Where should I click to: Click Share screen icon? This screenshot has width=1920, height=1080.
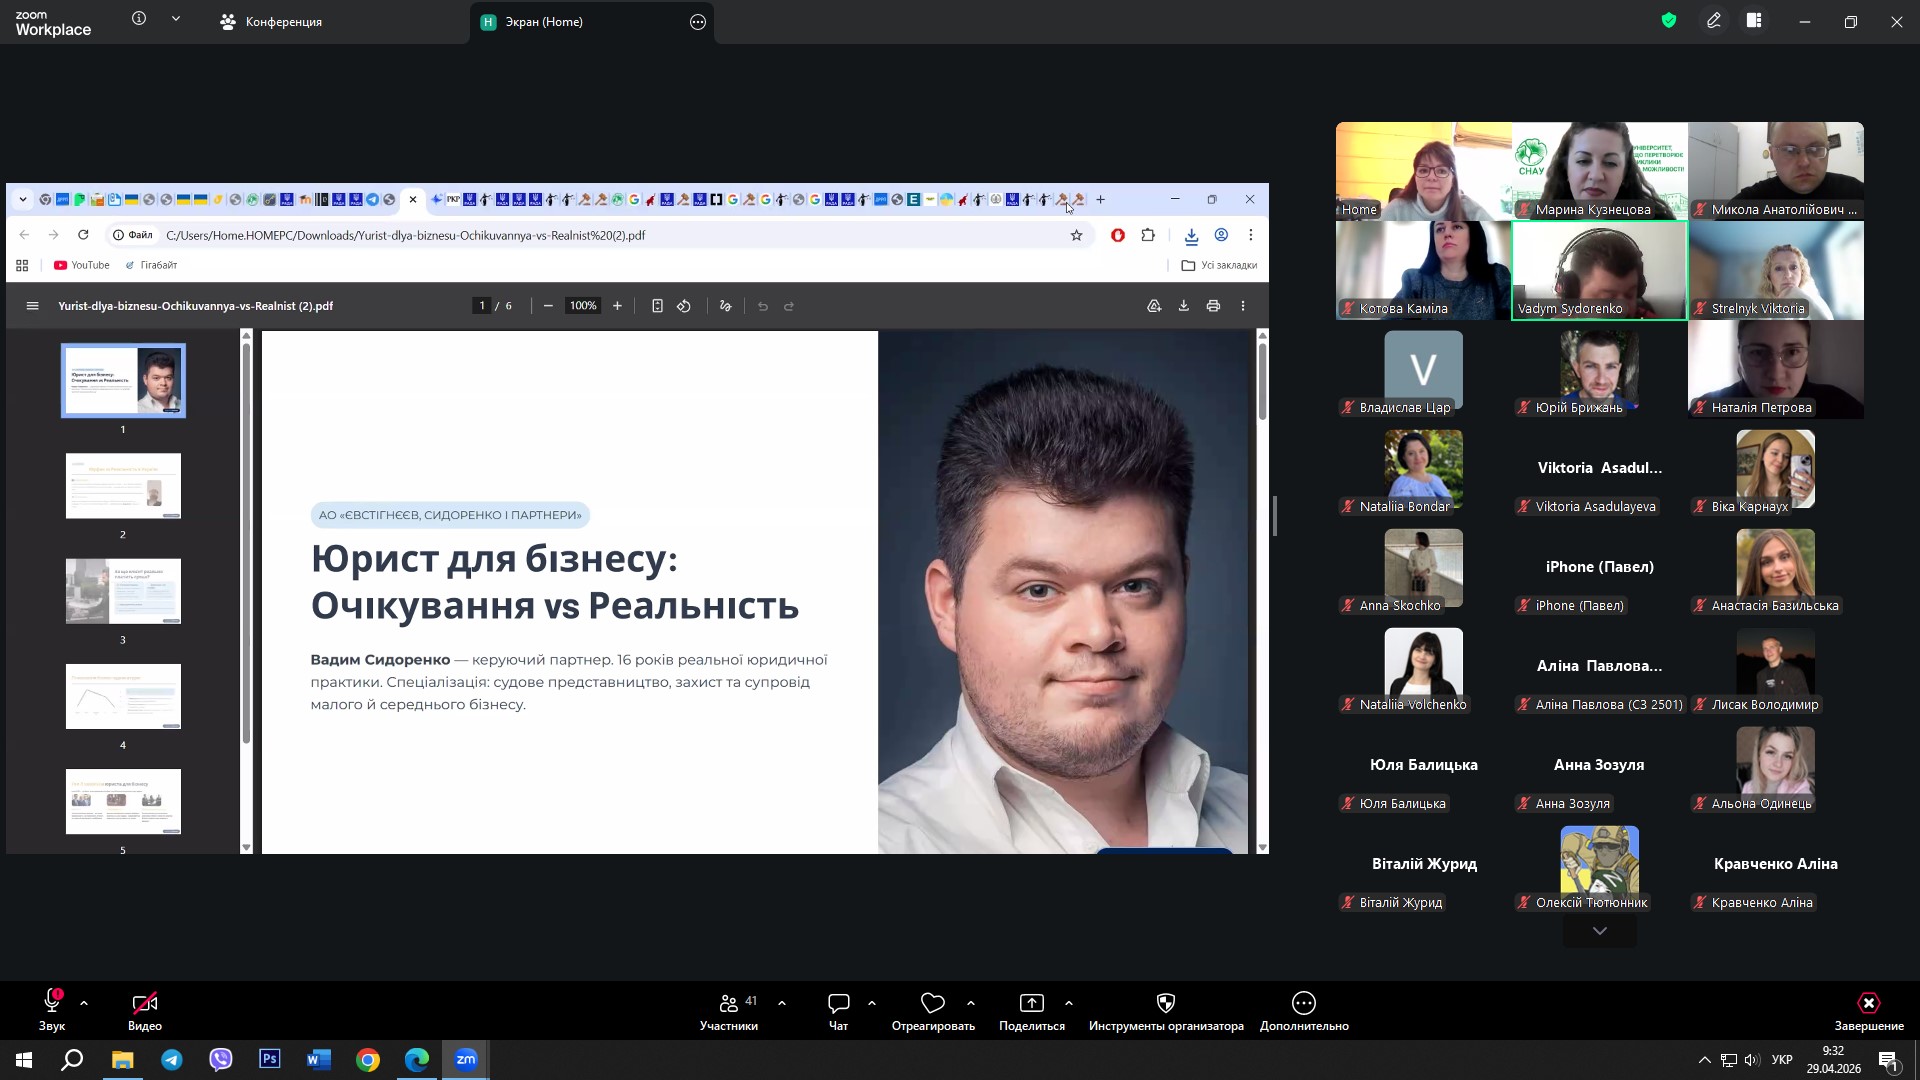[1031, 1004]
